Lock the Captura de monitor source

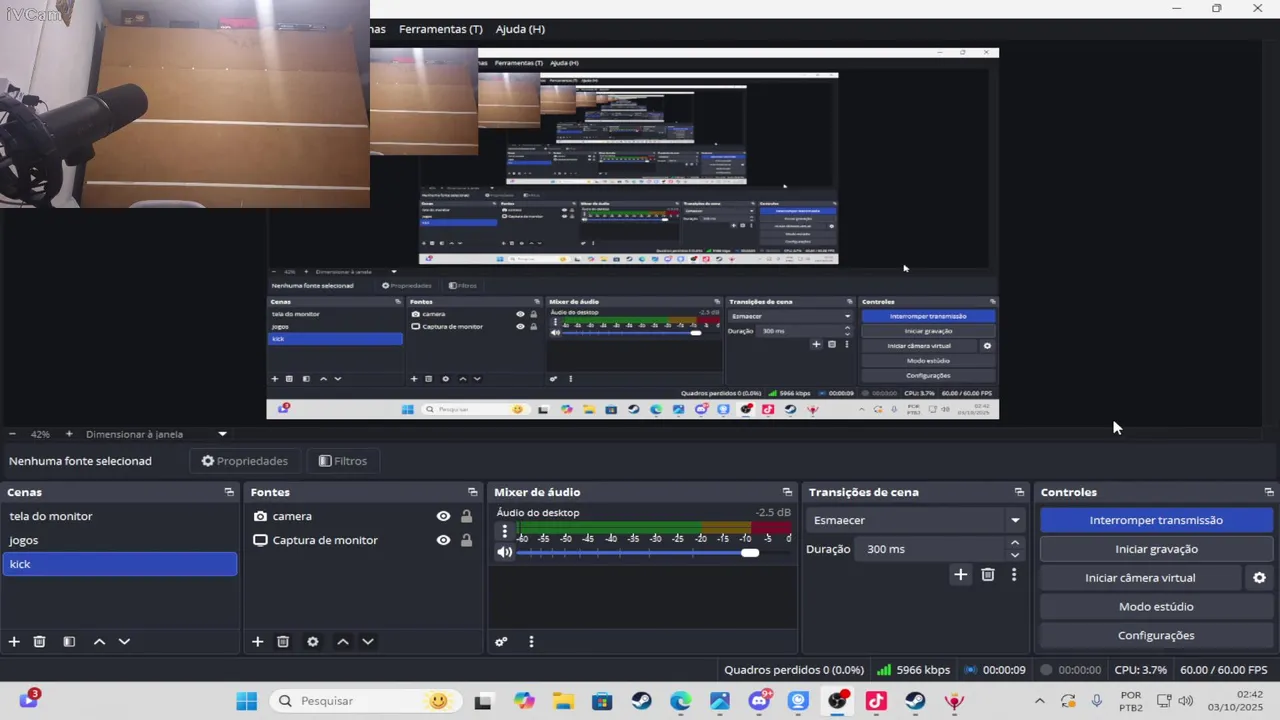(466, 540)
